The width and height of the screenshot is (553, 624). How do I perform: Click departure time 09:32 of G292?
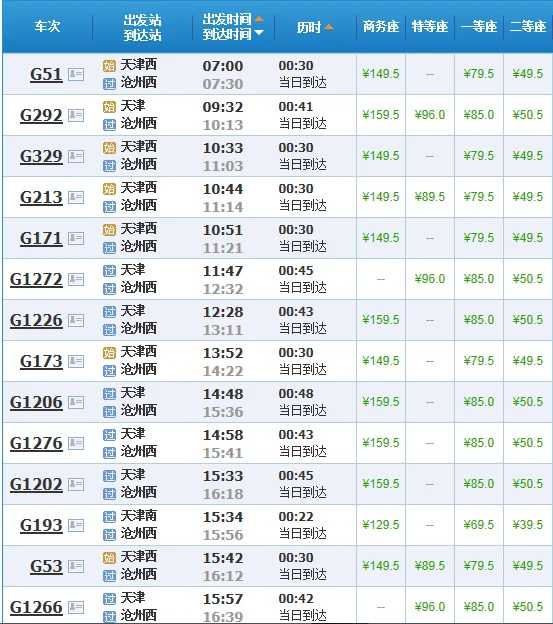tap(223, 107)
